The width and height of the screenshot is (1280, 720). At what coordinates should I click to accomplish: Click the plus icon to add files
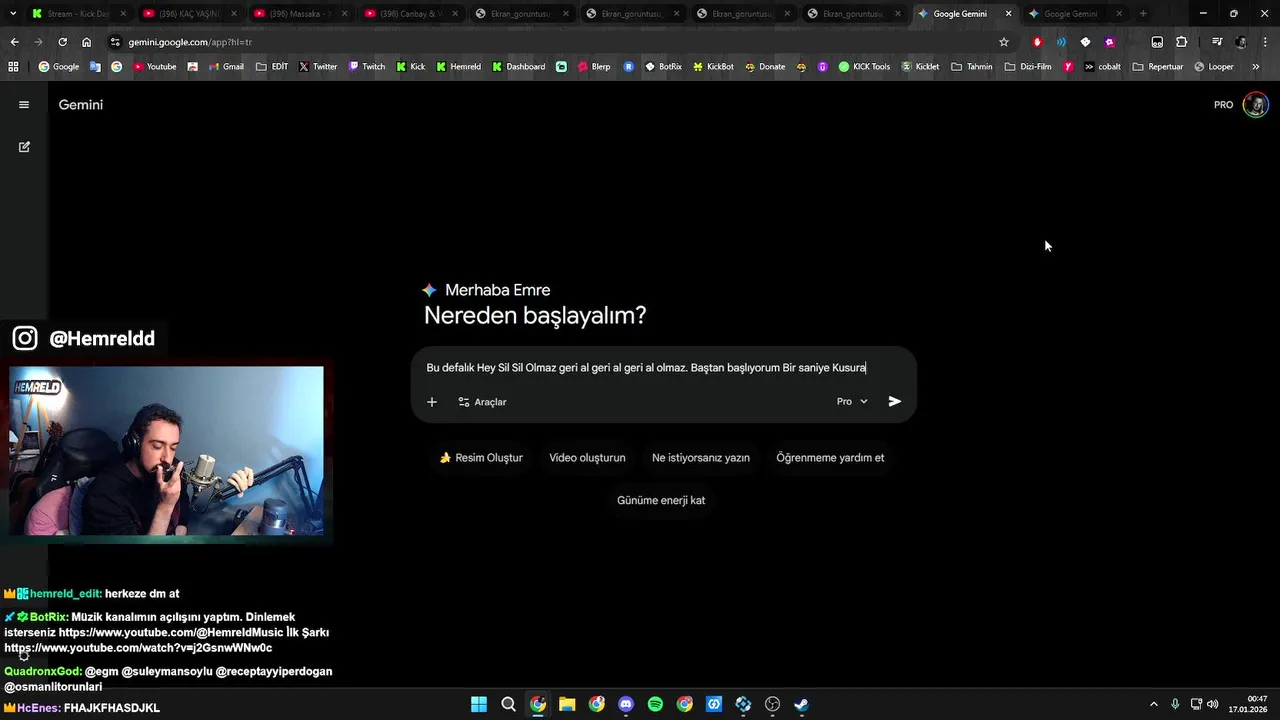[432, 402]
